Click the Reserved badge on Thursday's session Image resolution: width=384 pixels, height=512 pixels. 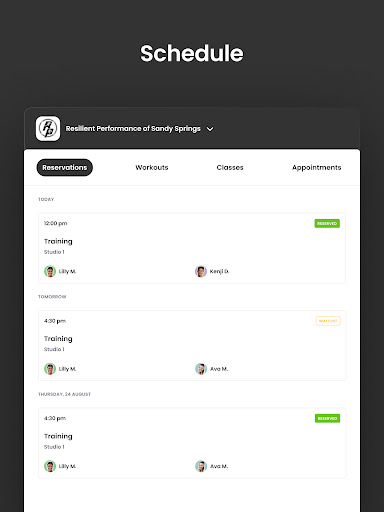click(327, 418)
